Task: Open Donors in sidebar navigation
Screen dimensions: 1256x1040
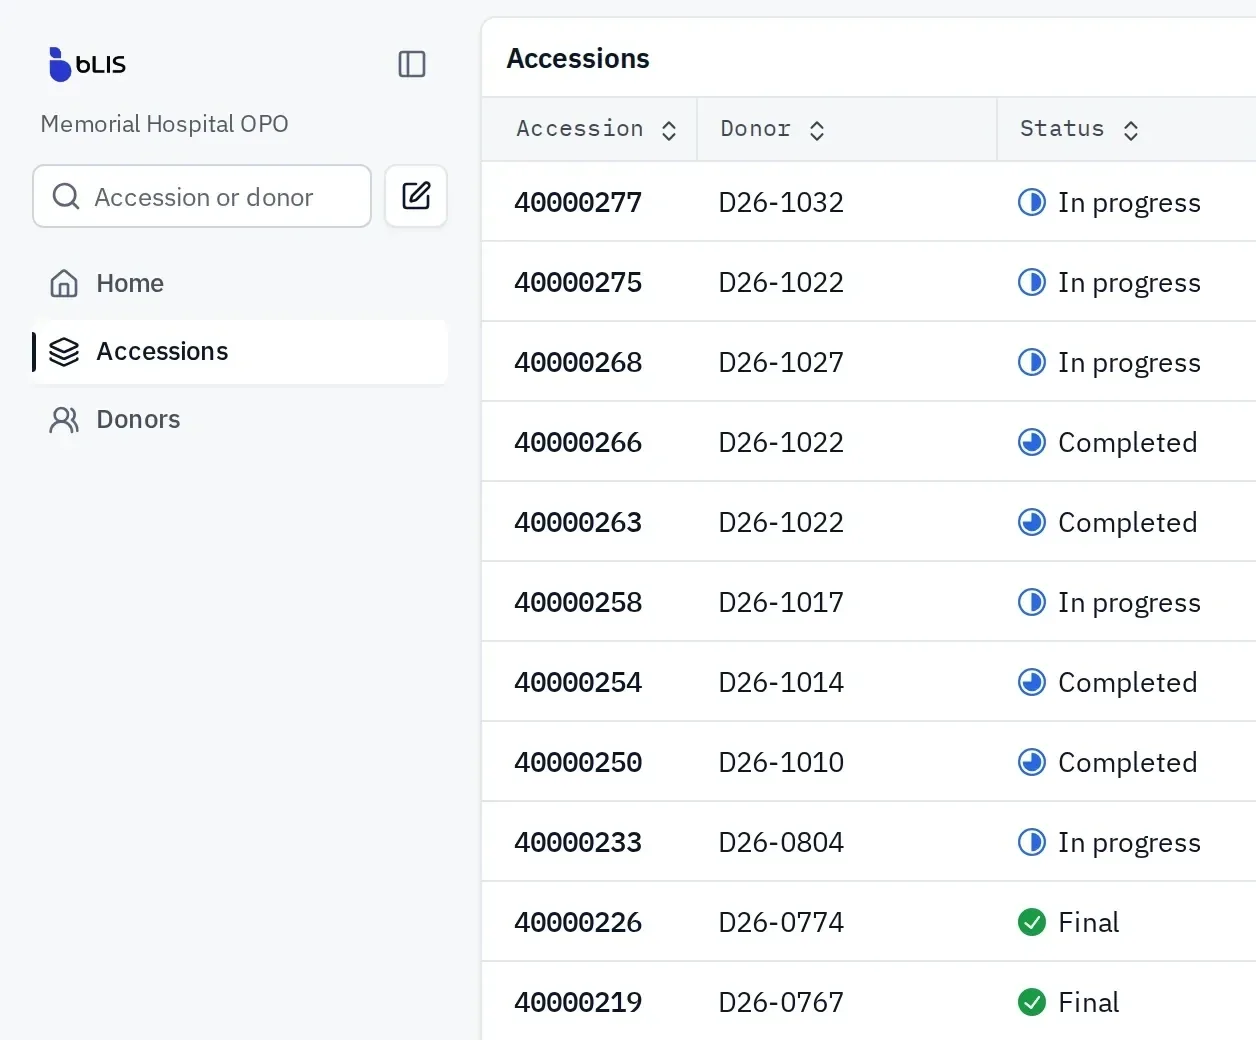Action: tap(240, 420)
